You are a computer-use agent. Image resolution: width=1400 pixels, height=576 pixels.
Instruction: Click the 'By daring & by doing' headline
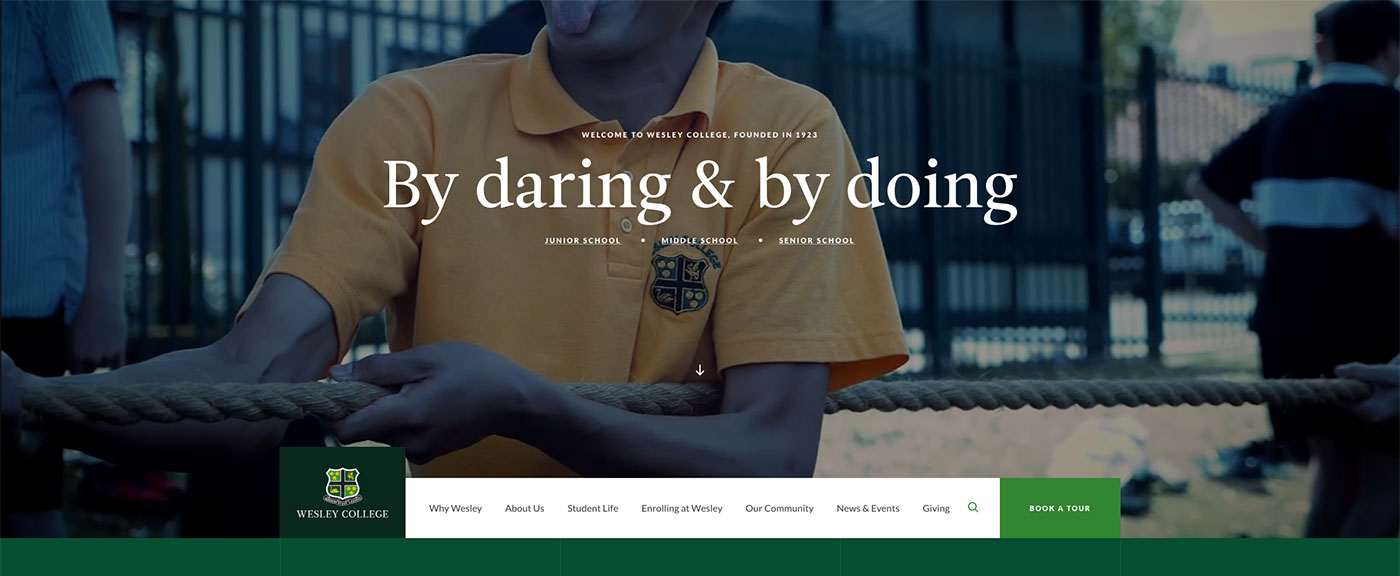coord(700,186)
